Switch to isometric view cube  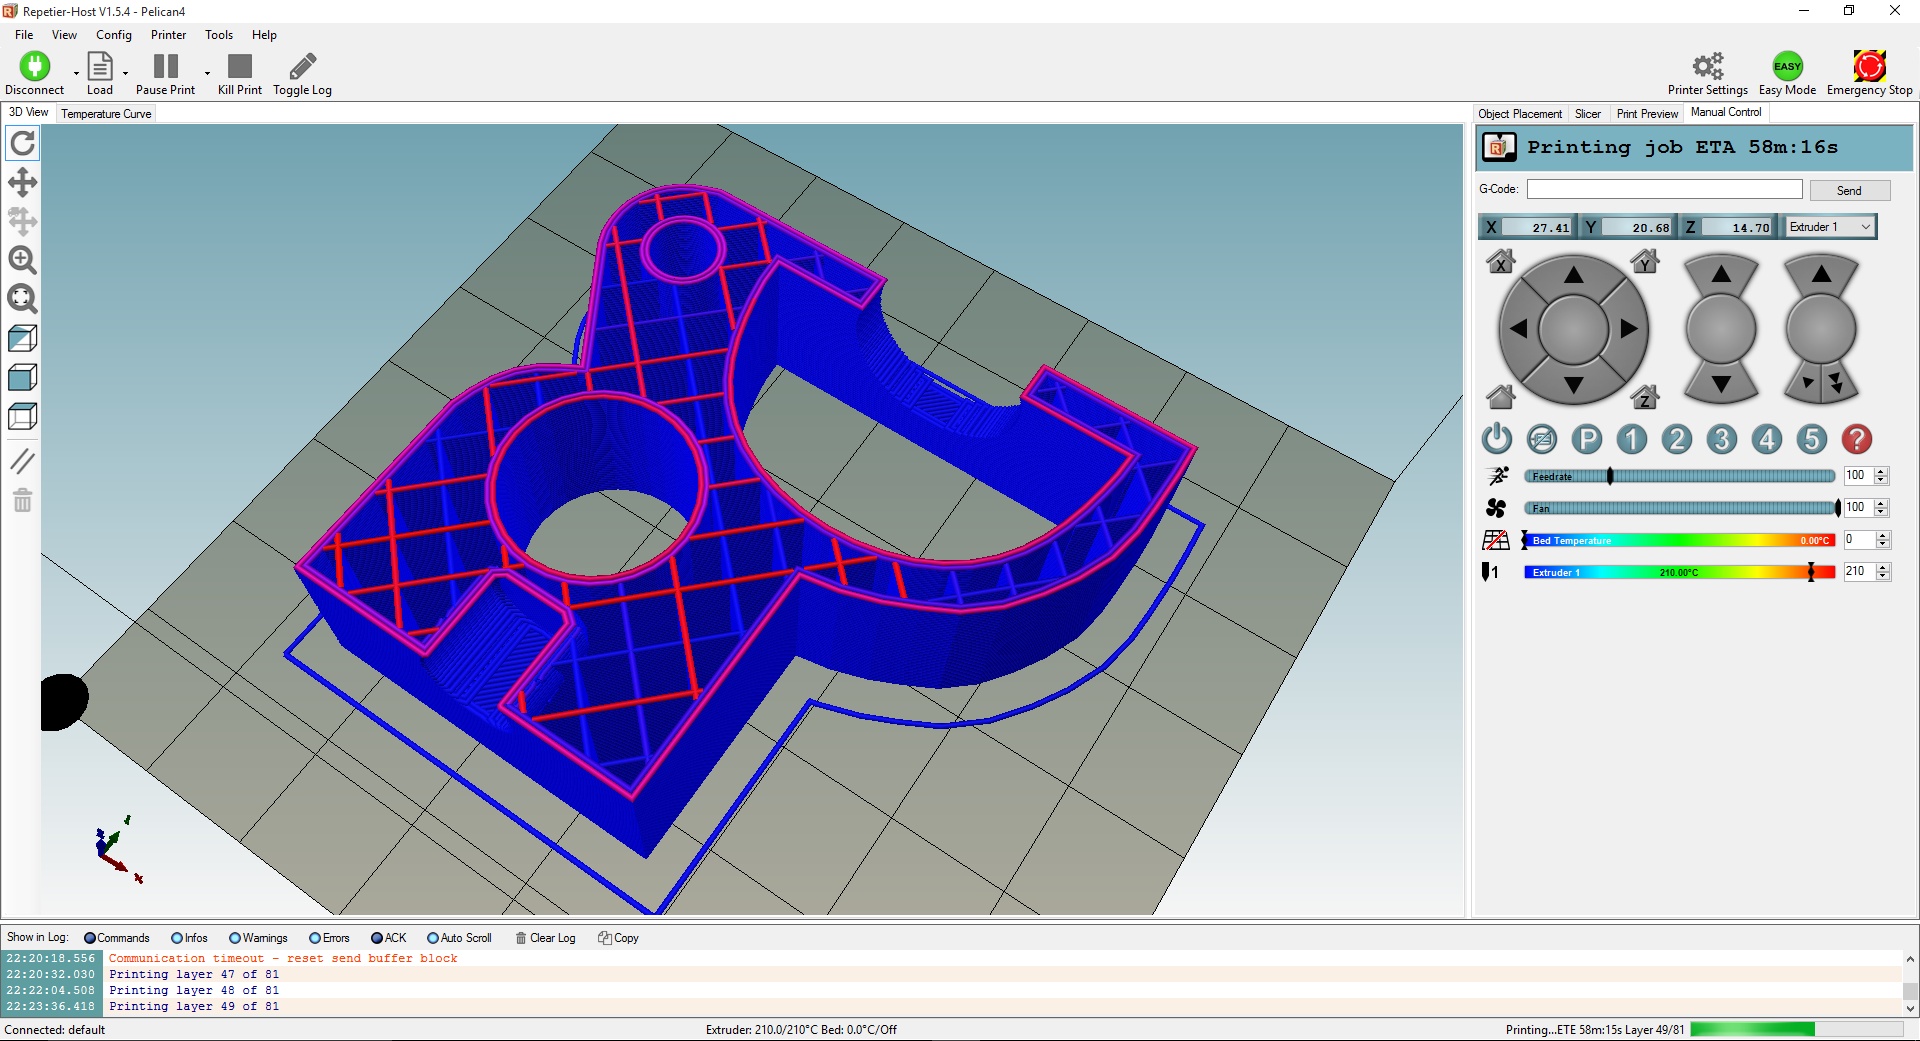pyautogui.click(x=22, y=338)
